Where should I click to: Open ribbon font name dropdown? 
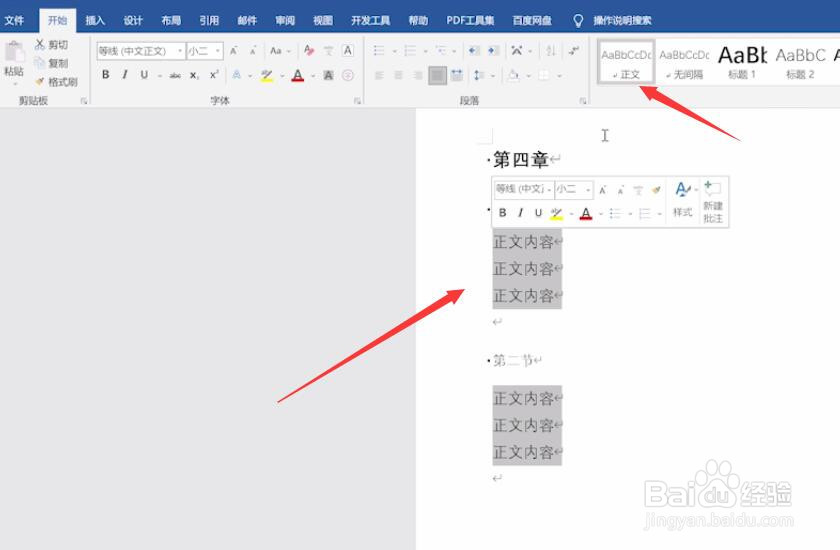180,51
